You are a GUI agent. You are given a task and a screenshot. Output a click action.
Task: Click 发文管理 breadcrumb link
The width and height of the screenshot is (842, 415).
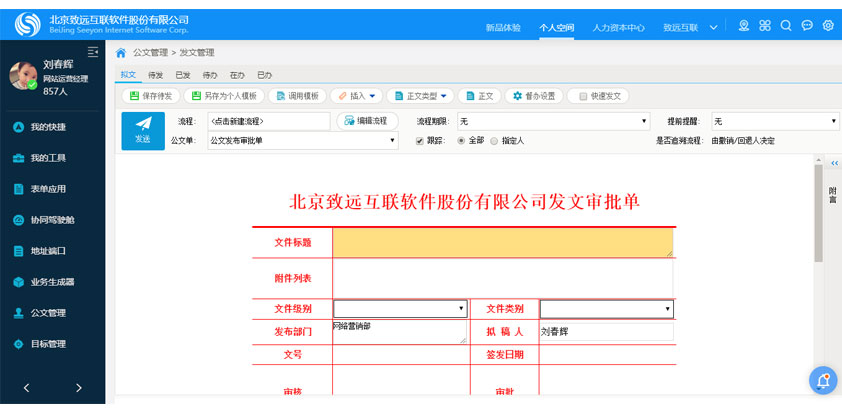click(x=197, y=53)
